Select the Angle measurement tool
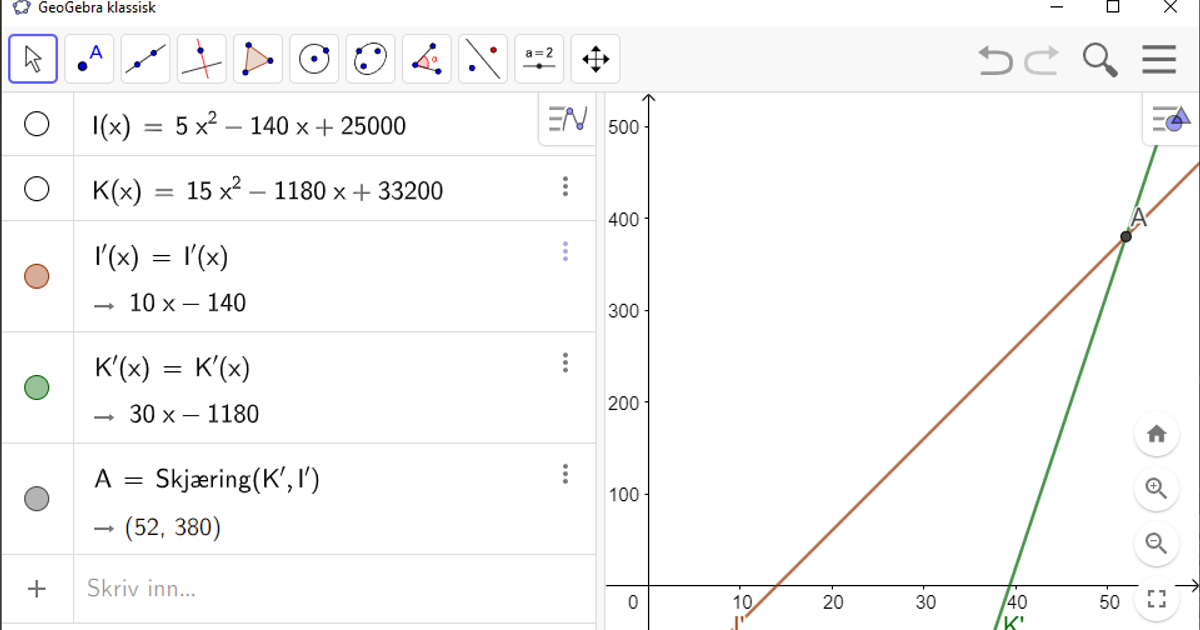The width and height of the screenshot is (1200, 630). click(x=427, y=59)
